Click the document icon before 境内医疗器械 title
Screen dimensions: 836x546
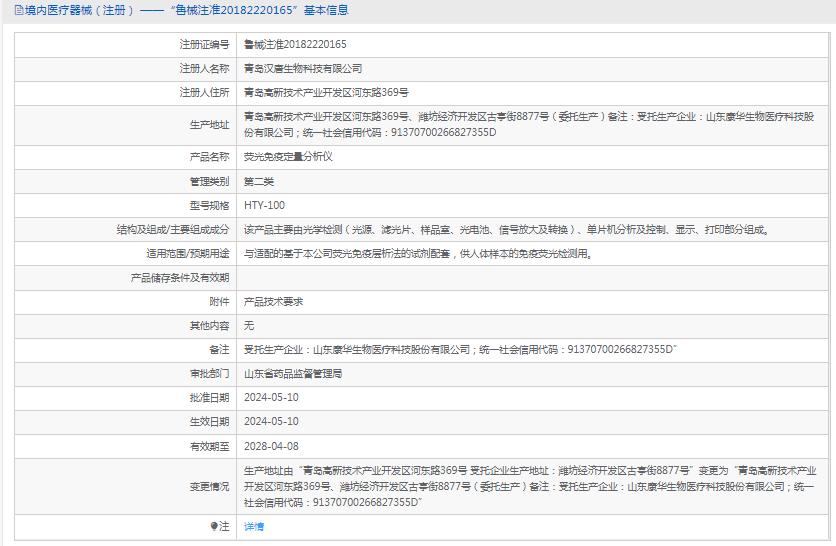(x=19, y=10)
